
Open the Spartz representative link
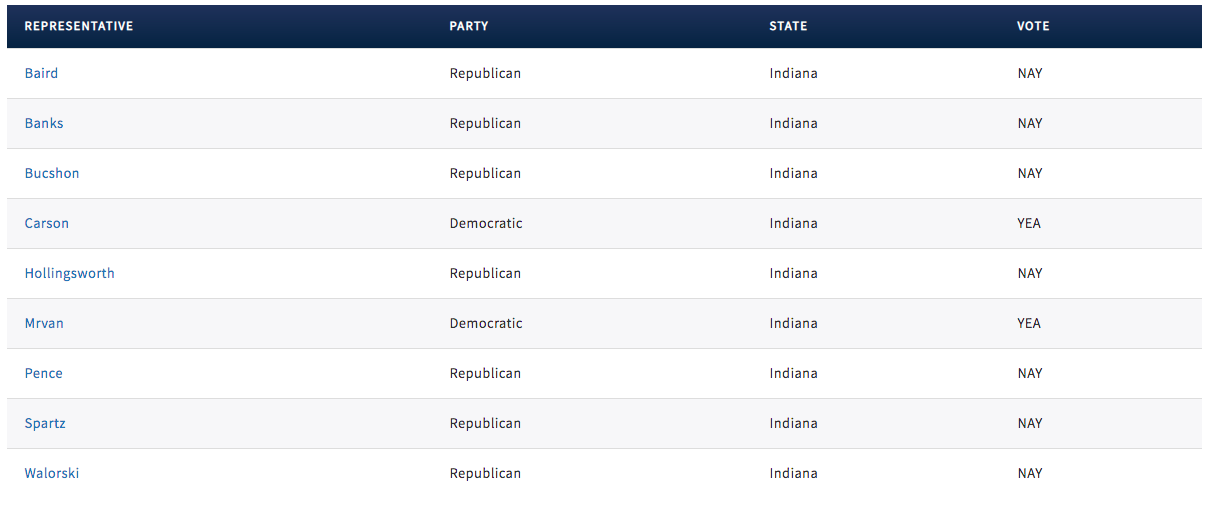tap(45, 423)
